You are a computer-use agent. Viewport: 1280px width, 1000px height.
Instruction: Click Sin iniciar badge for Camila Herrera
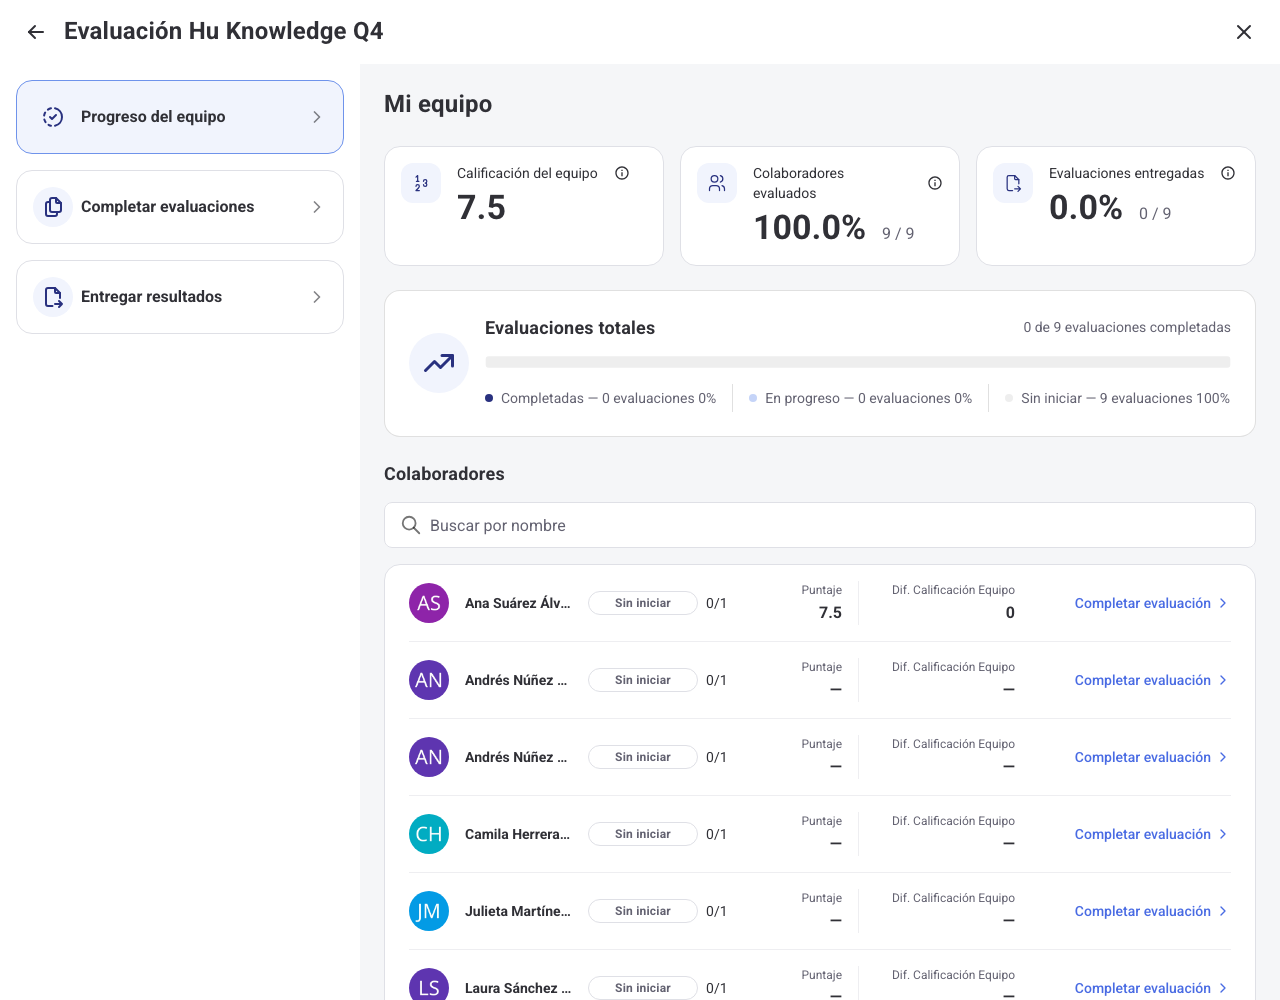(643, 834)
